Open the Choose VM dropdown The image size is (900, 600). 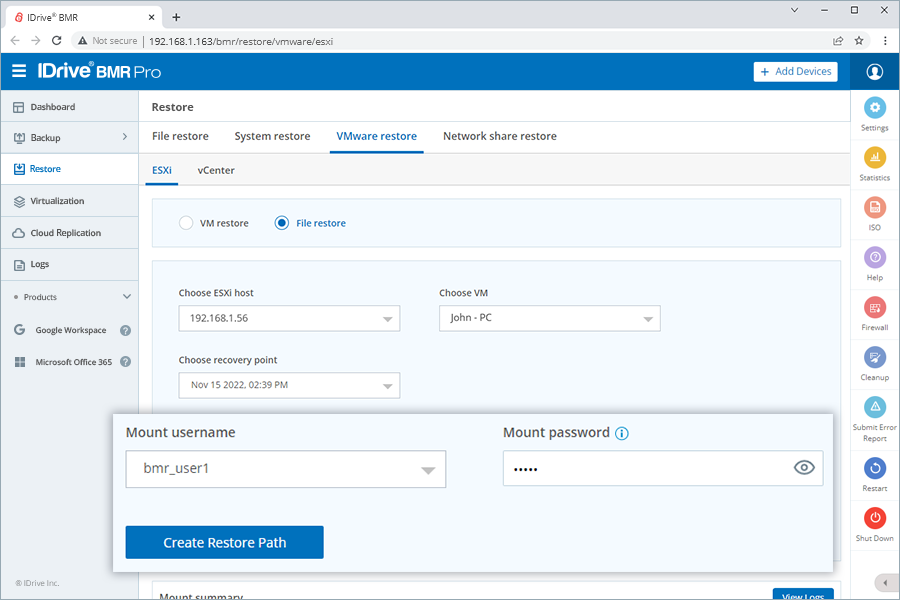tap(549, 319)
